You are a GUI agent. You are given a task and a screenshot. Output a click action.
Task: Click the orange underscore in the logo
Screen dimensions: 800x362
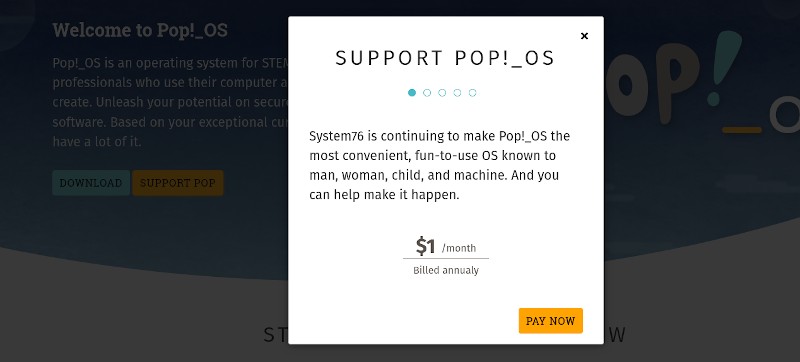point(742,130)
